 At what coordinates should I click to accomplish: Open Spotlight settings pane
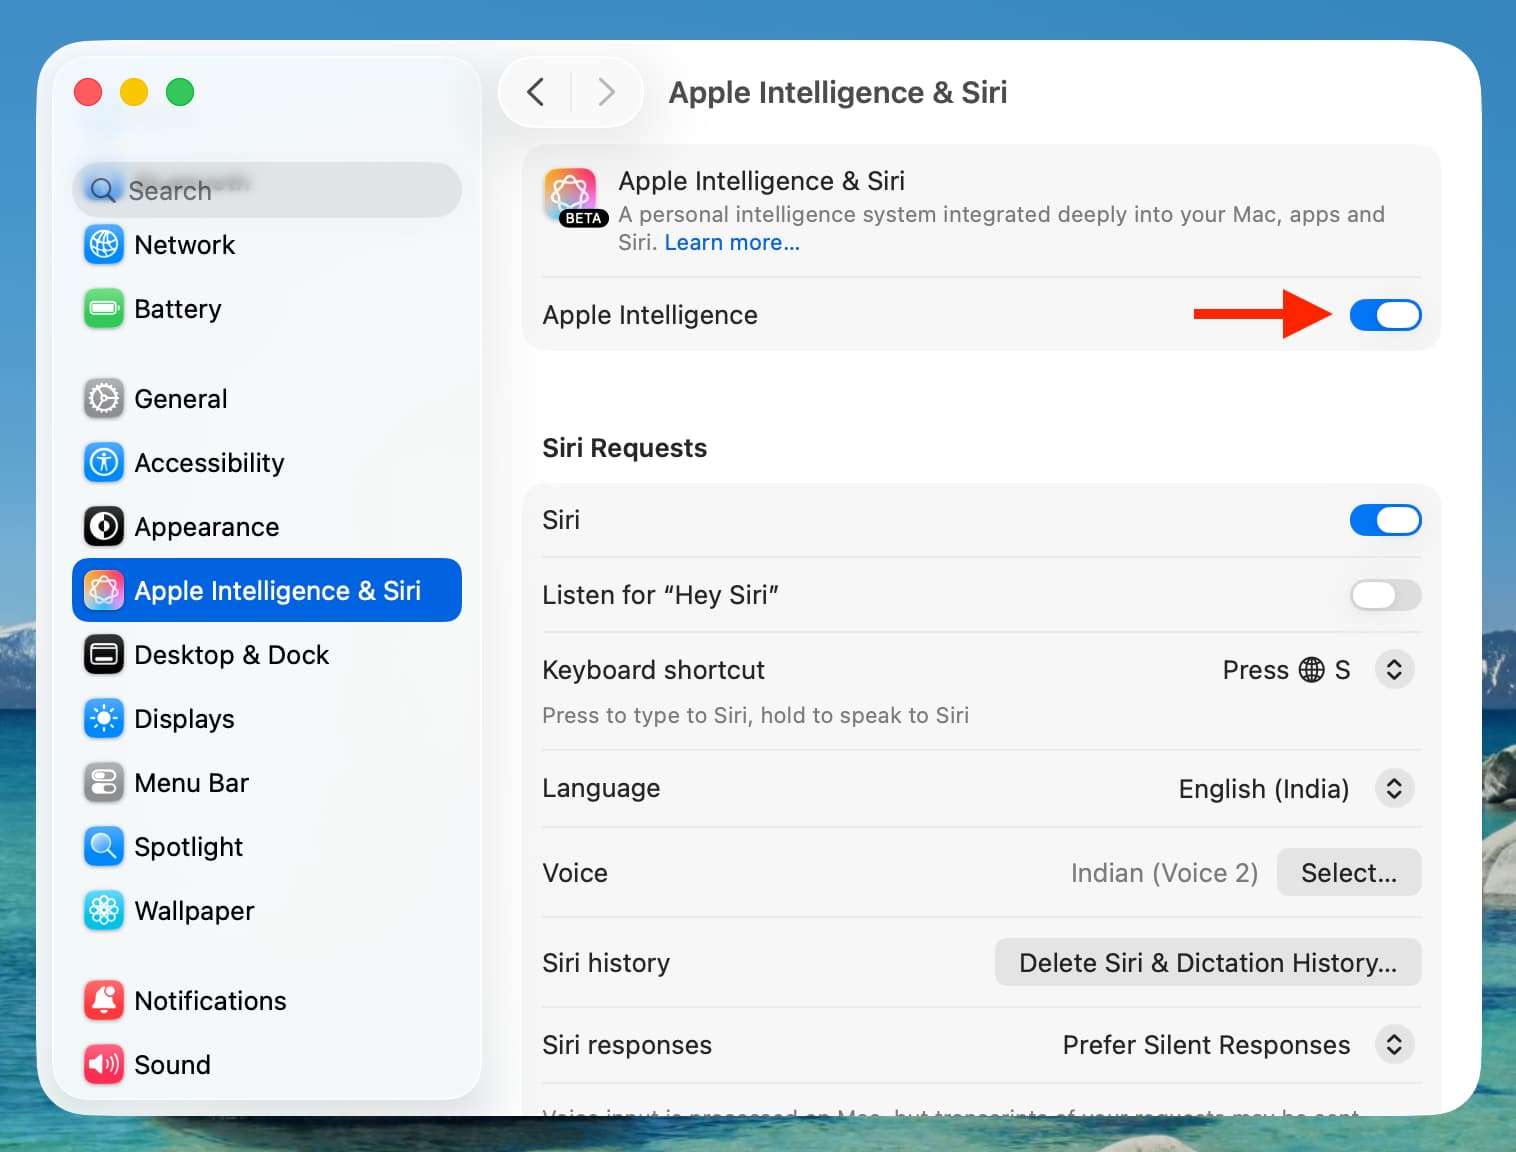click(x=267, y=847)
